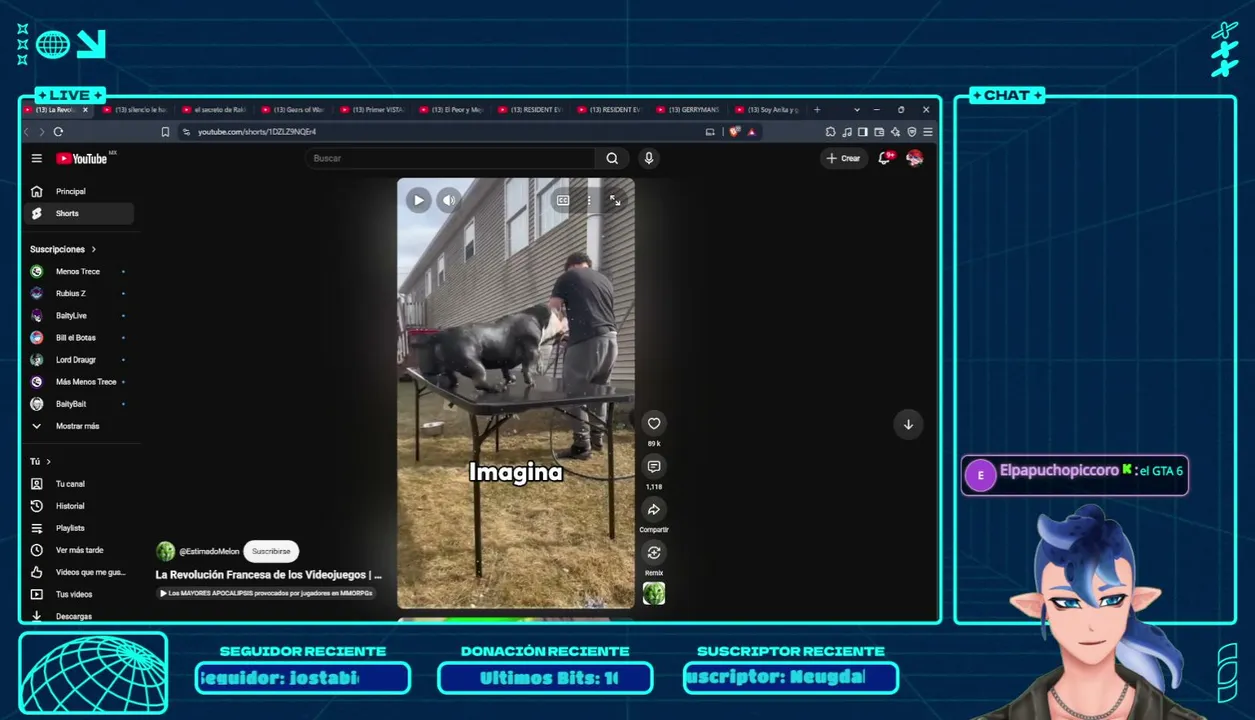Screen dimensions: 1255x720
Task: Open Bill el Botas subscription
Action: pos(79,338)
